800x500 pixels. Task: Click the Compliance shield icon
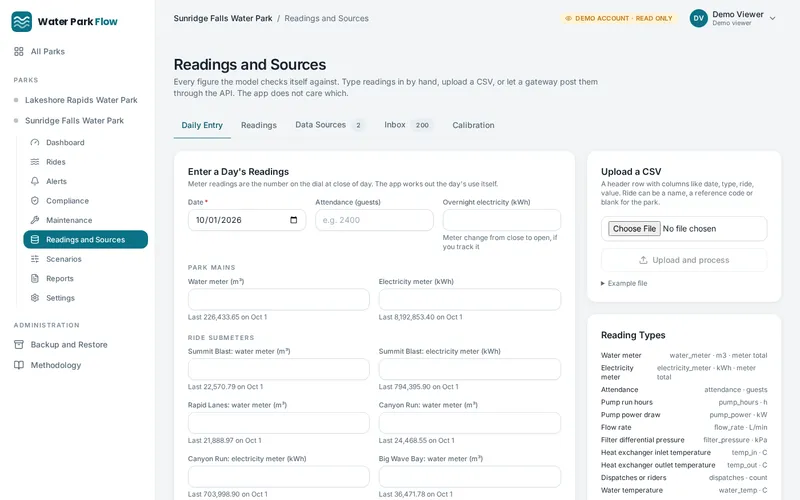tap(35, 201)
